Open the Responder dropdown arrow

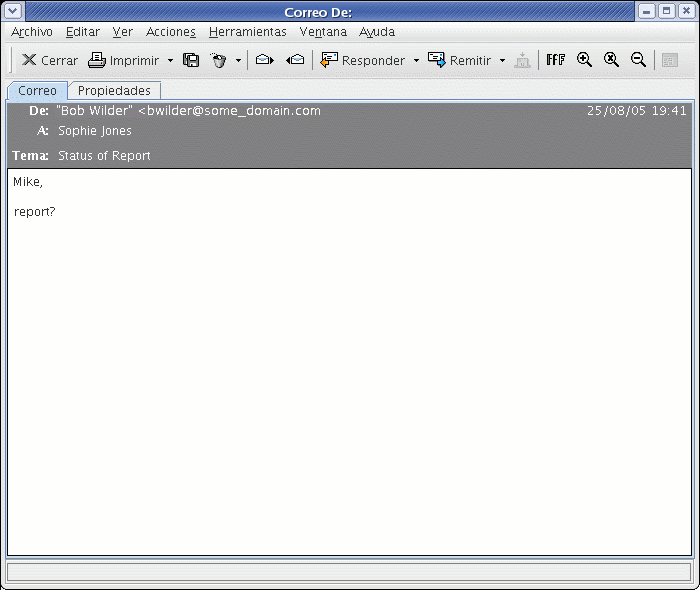coord(416,60)
